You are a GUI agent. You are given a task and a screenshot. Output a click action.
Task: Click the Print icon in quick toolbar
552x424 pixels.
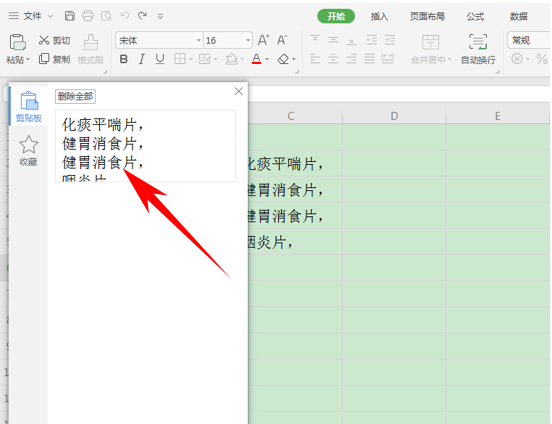88,16
